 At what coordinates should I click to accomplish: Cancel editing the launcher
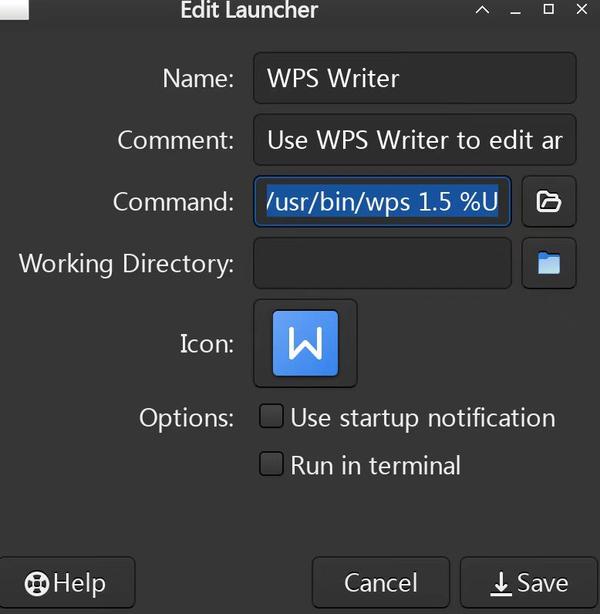coord(381,583)
